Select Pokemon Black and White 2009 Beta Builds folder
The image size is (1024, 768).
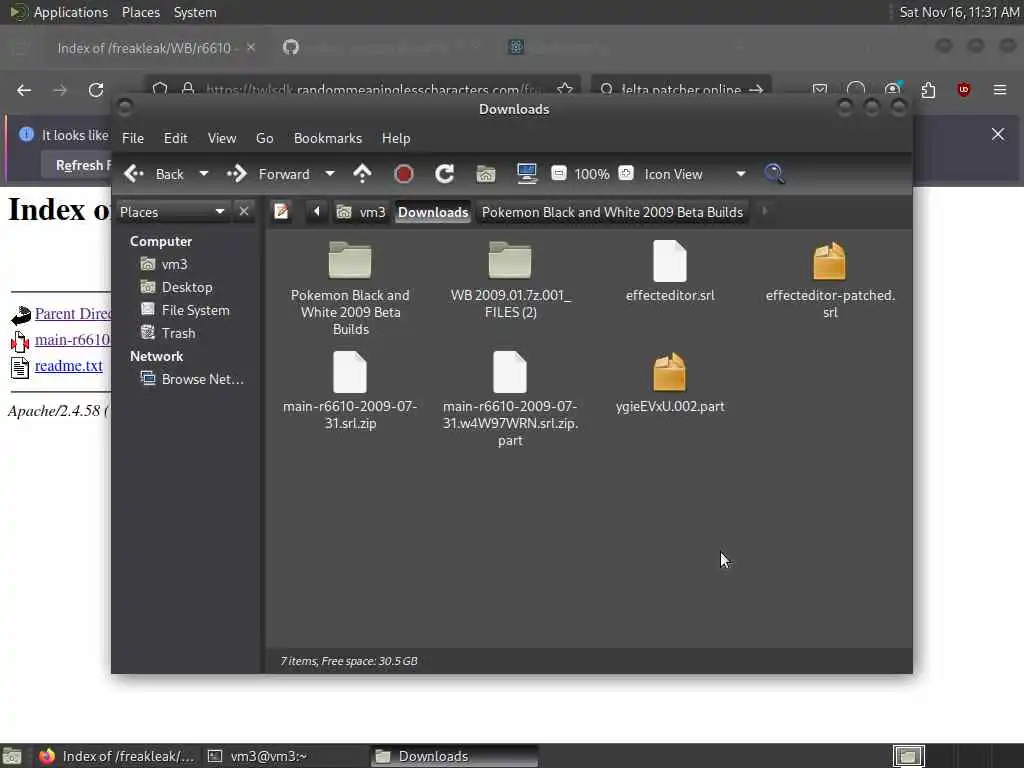pos(350,288)
